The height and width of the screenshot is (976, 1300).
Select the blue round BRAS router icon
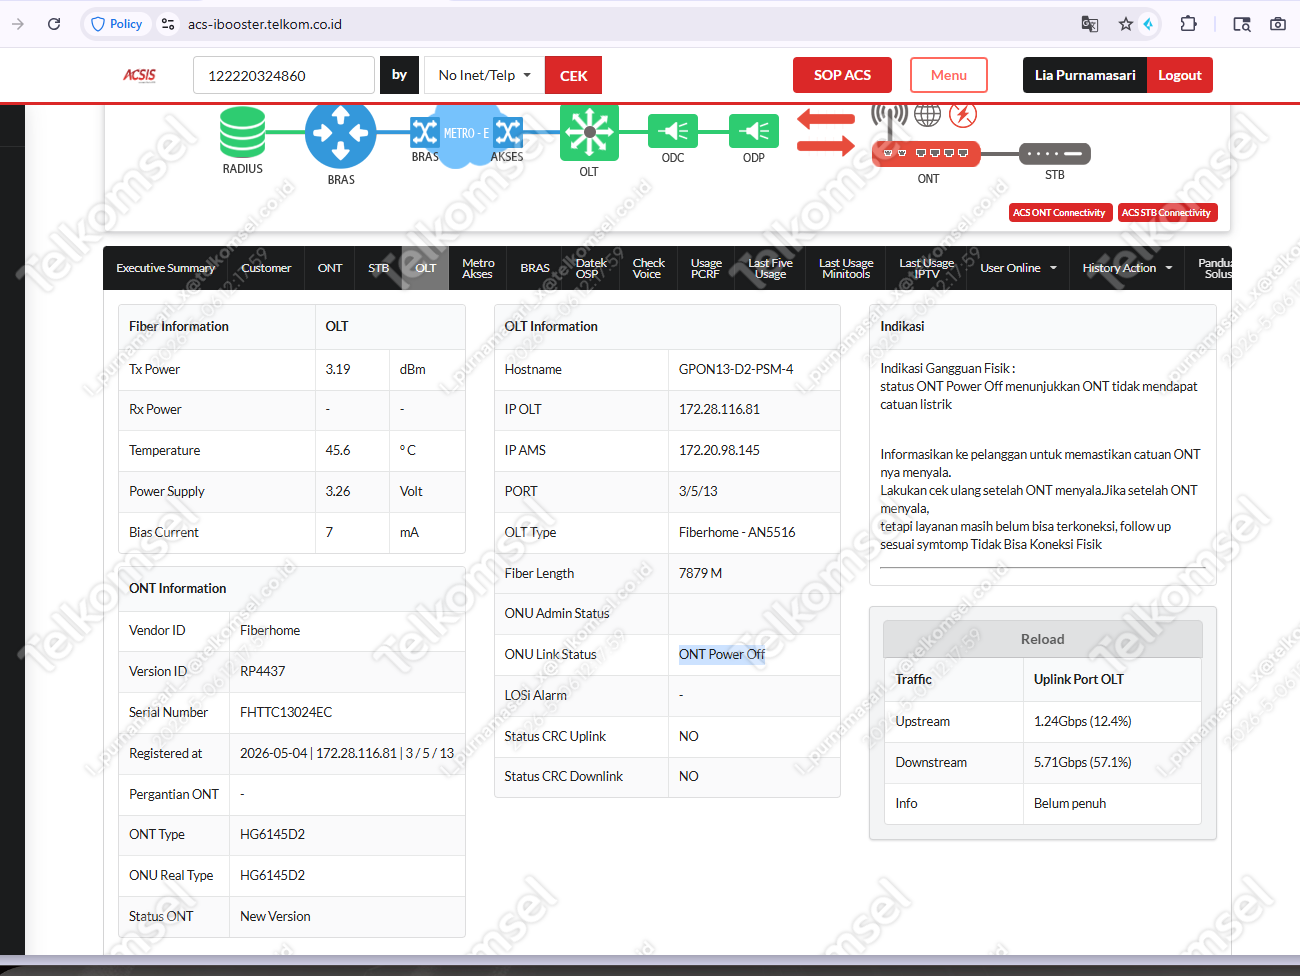(341, 133)
